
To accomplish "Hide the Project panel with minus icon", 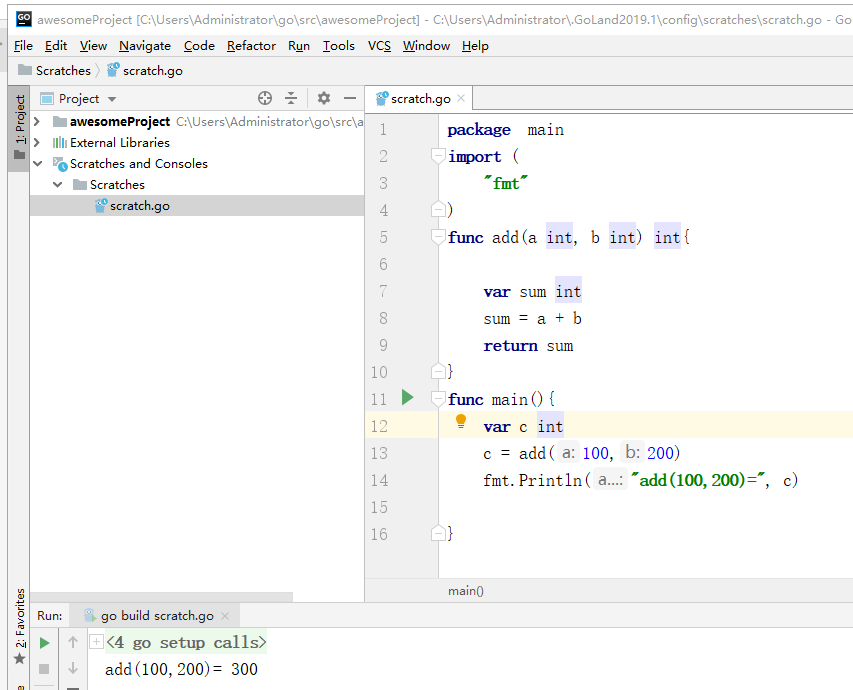I will tap(350, 98).
